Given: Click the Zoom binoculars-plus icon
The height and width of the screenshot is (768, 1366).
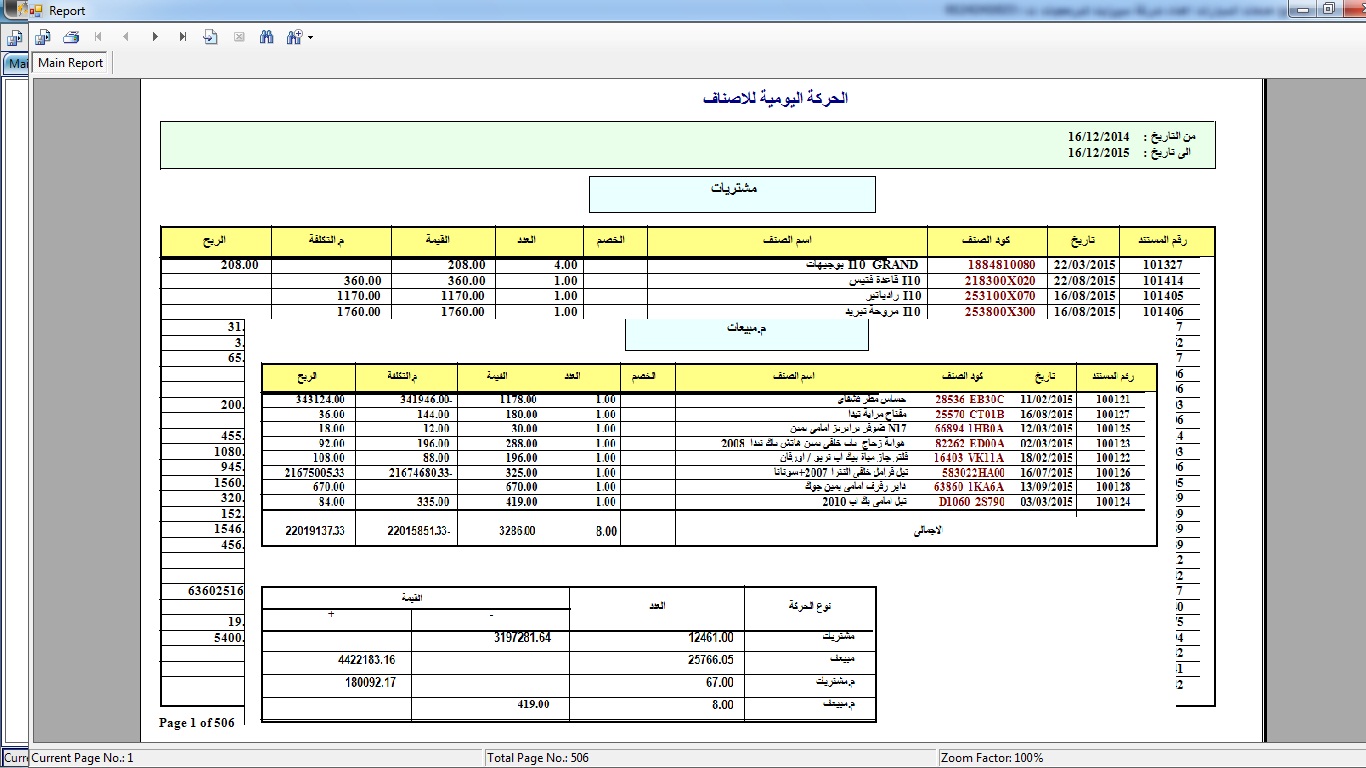Looking at the screenshot, I should (x=294, y=37).
